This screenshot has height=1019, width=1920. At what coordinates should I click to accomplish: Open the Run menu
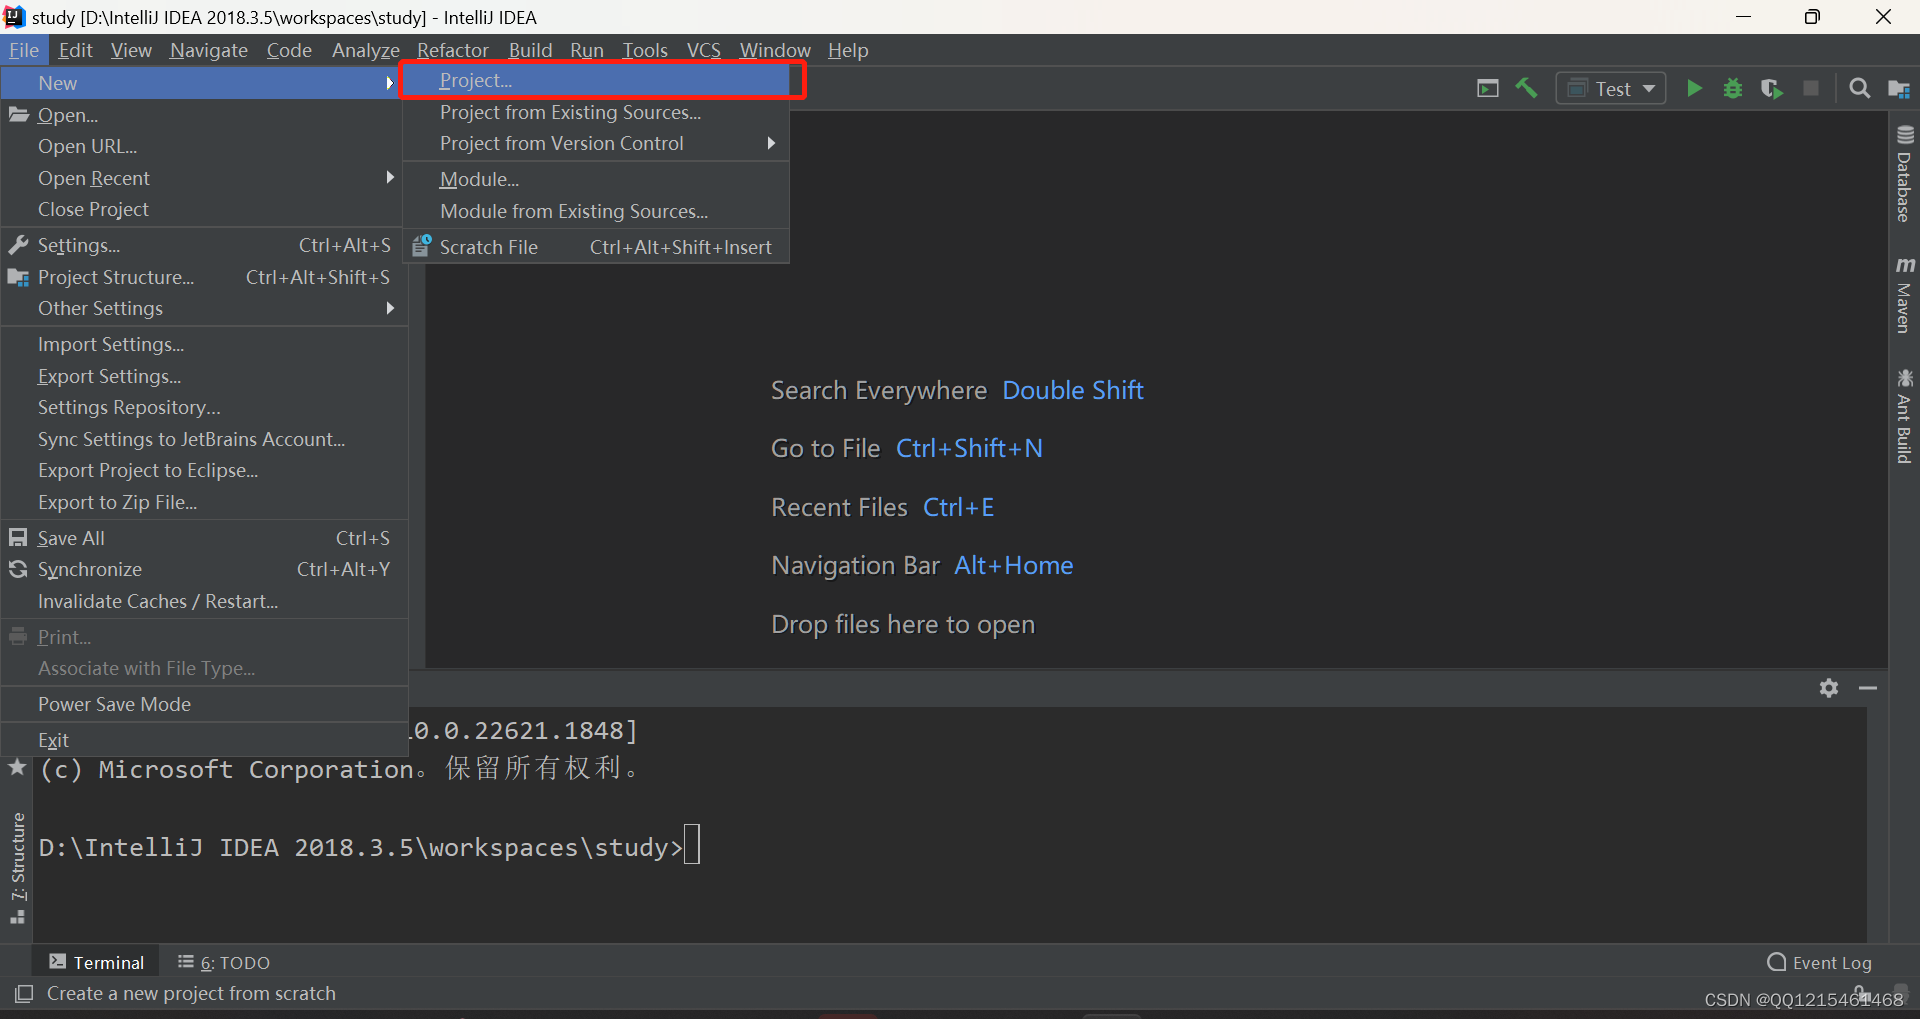[x=587, y=50]
